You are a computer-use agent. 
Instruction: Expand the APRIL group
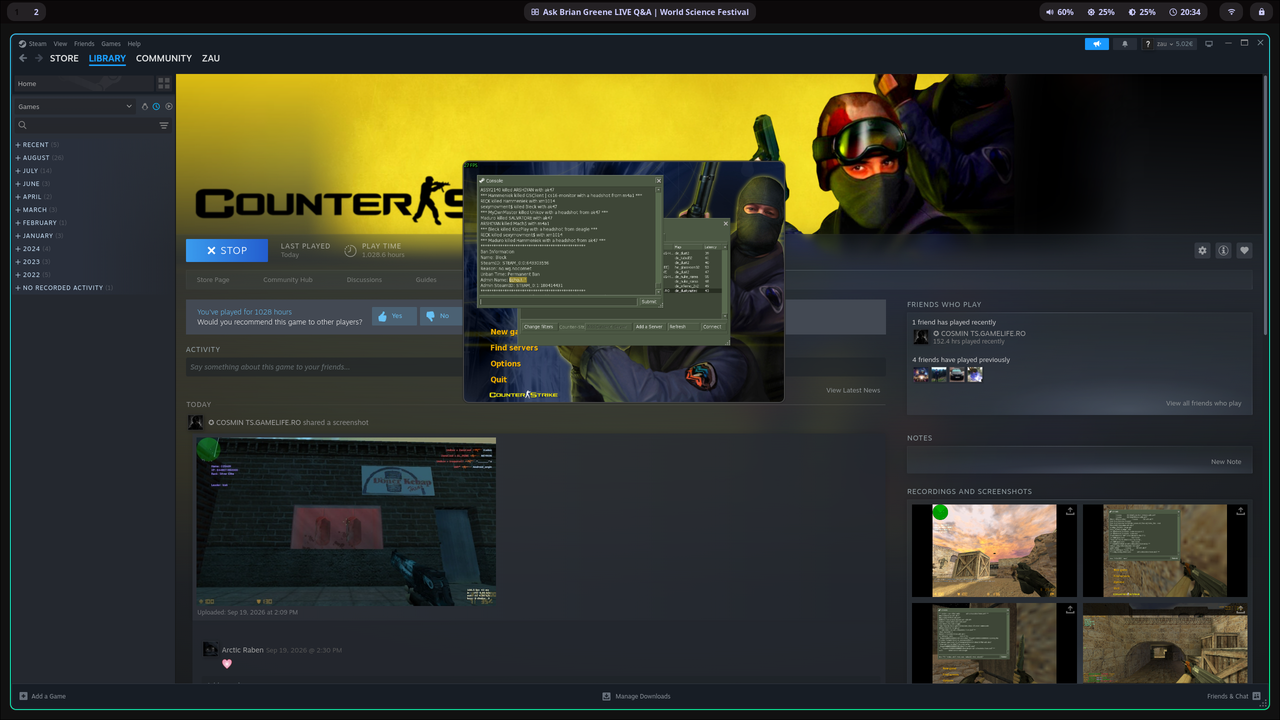(33, 197)
